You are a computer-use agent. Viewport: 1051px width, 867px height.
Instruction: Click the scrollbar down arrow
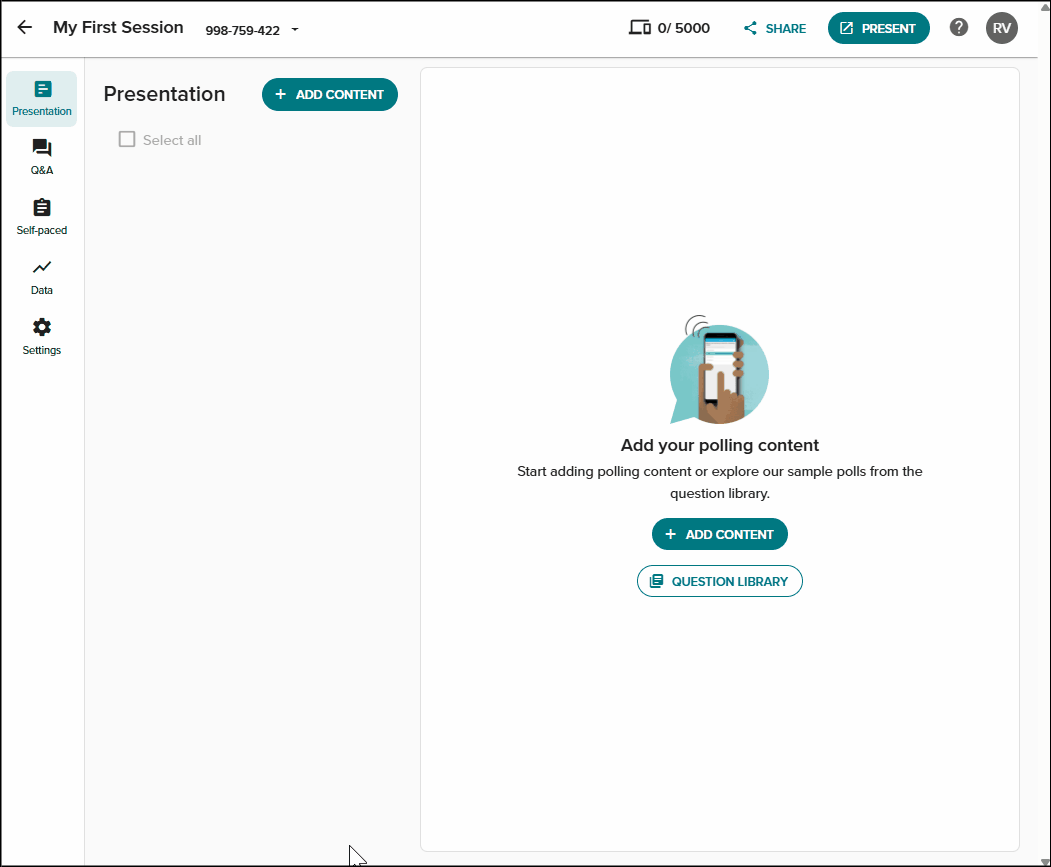[x=1045, y=861]
